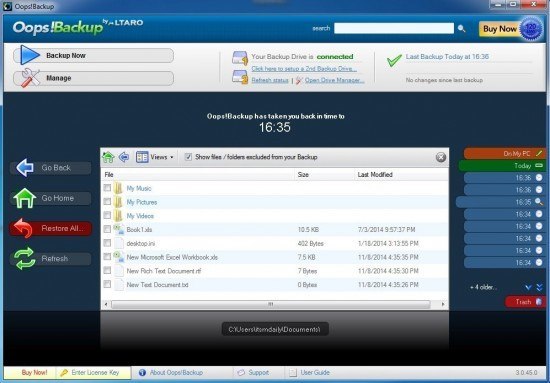Open the red Trash entry
550x383 pixels.
(x=525, y=302)
